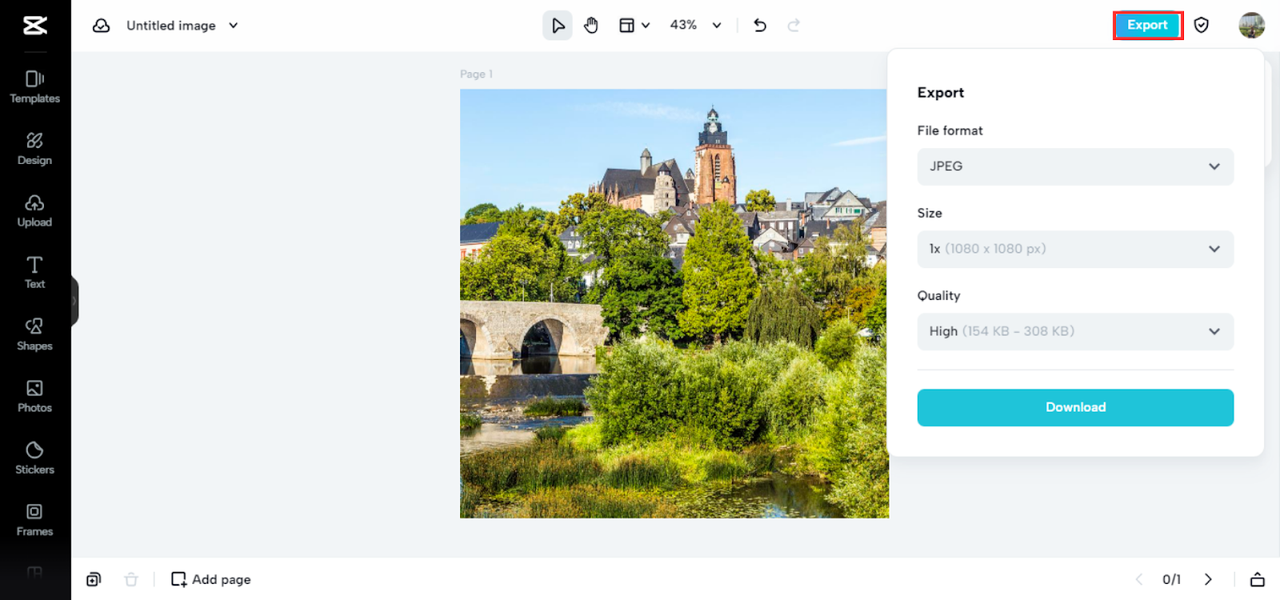Go to the next page arrow
The image size is (1280, 600).
[1208, 579]
